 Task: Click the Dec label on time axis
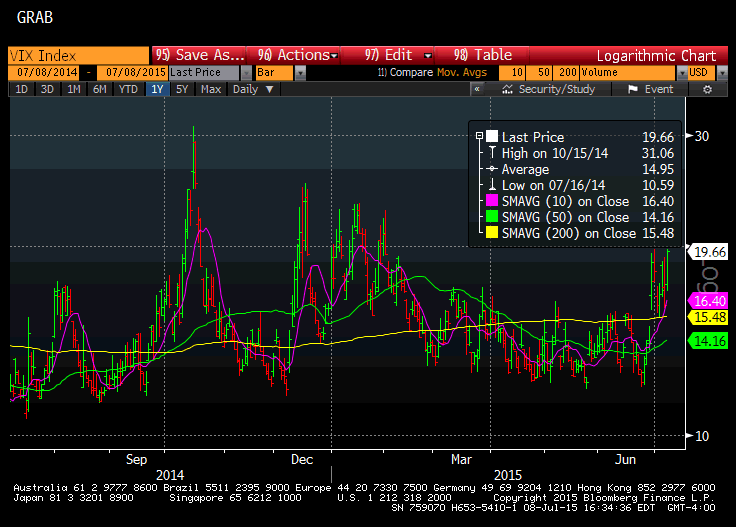[x=302, y=459]
